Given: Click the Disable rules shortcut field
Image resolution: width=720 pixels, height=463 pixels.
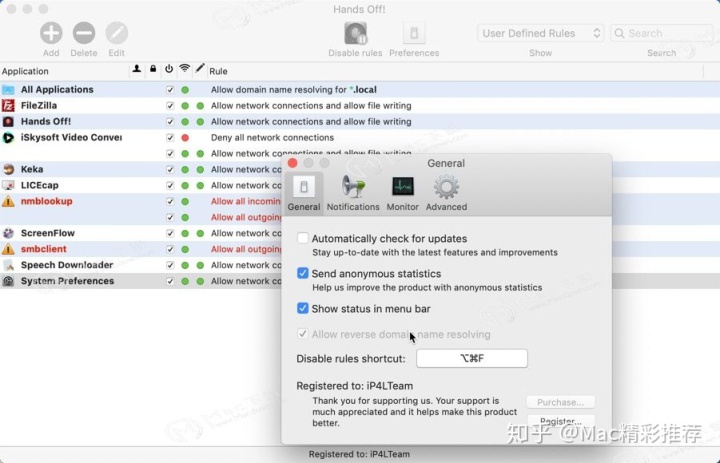Looking at the screenshot, I should pos(472,358).
